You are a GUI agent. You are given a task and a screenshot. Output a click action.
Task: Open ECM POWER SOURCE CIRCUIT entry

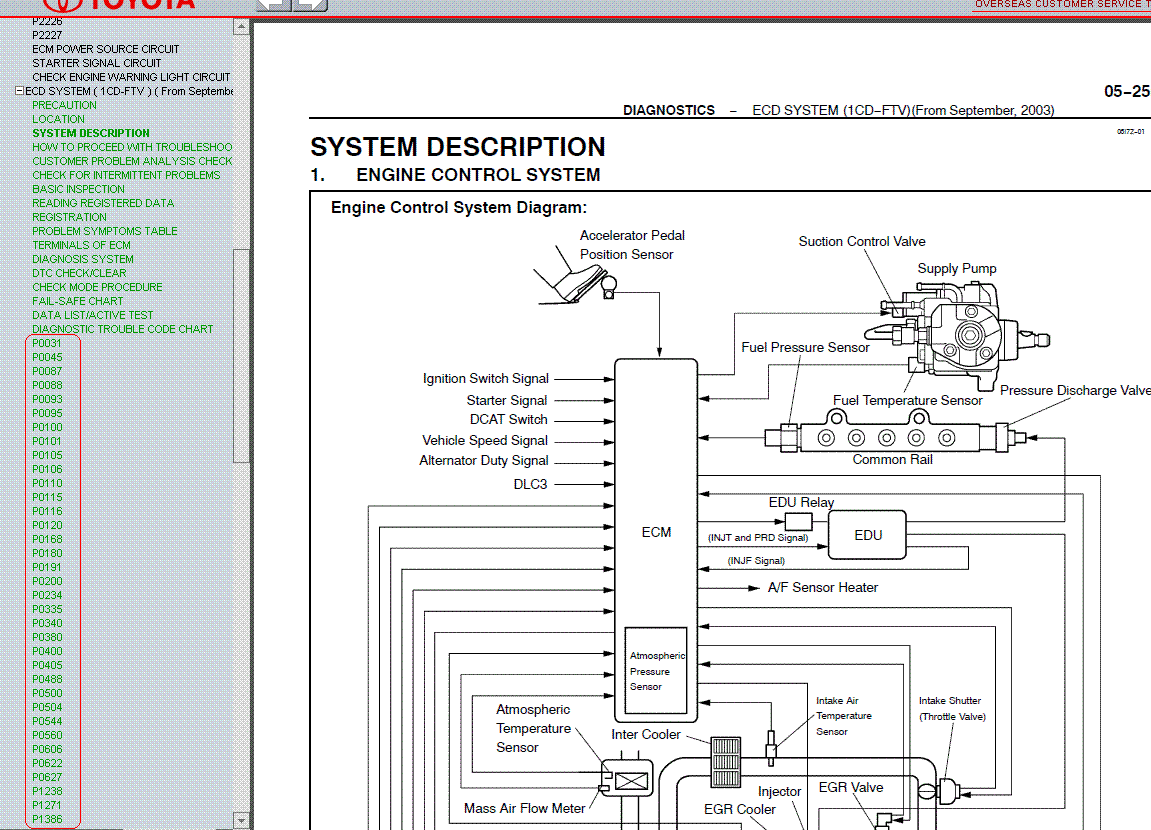point(105,49)
